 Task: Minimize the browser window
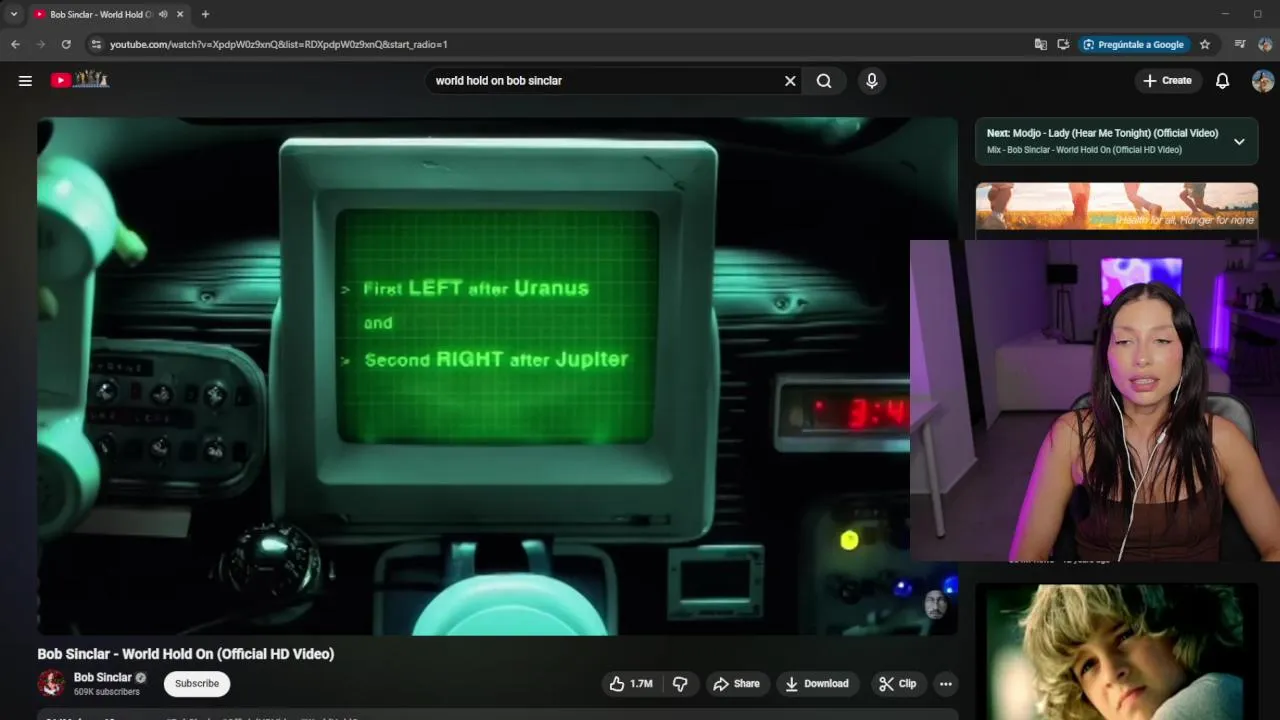pos(1225,14)
